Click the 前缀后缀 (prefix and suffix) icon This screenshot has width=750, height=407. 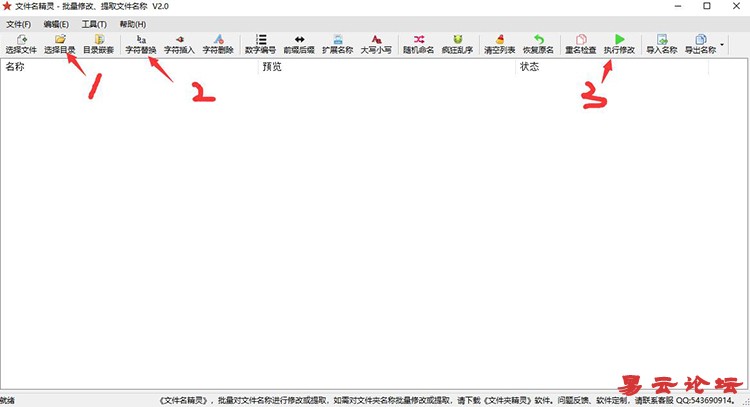[x=299, y=44]
